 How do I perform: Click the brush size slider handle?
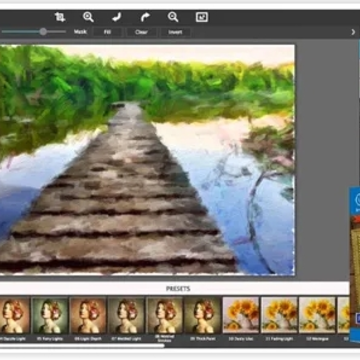click(x=43, y=32)
